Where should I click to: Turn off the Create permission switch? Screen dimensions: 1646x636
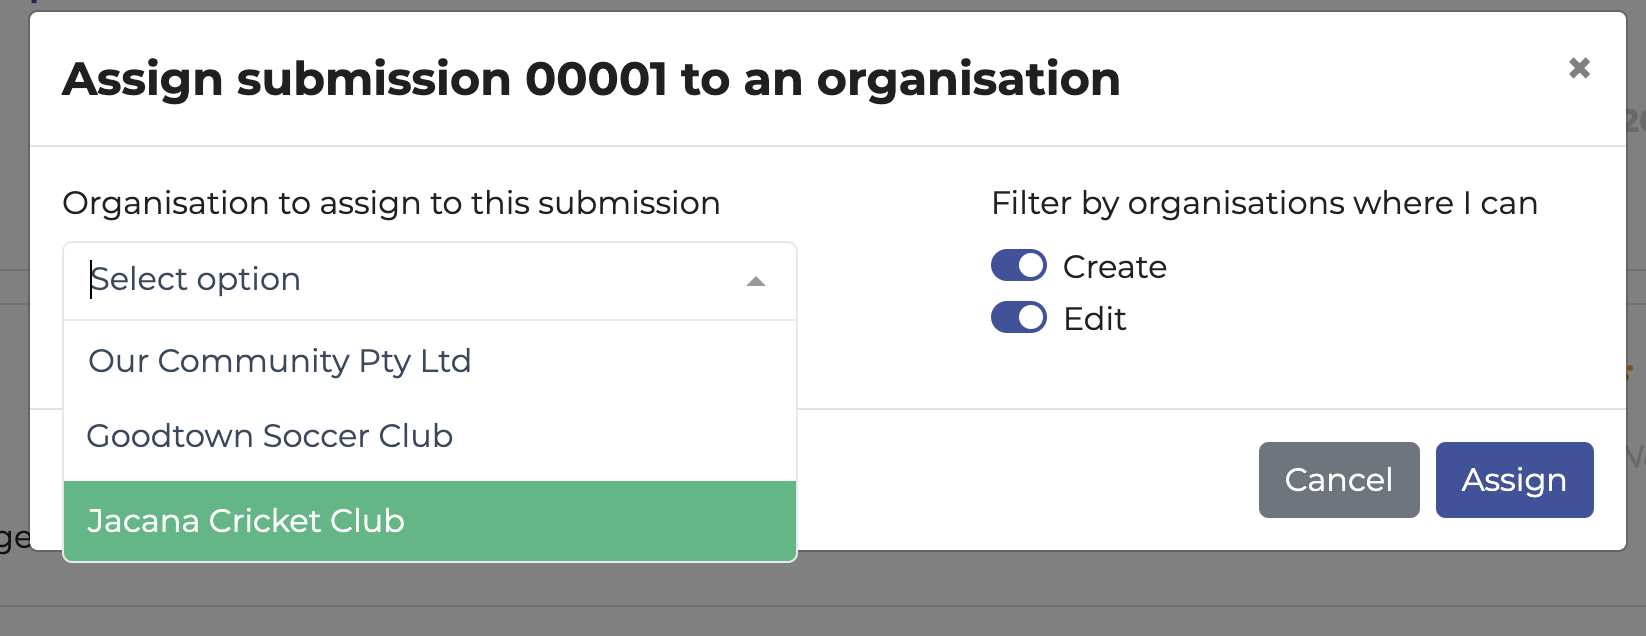click(x=1018, y=265)
